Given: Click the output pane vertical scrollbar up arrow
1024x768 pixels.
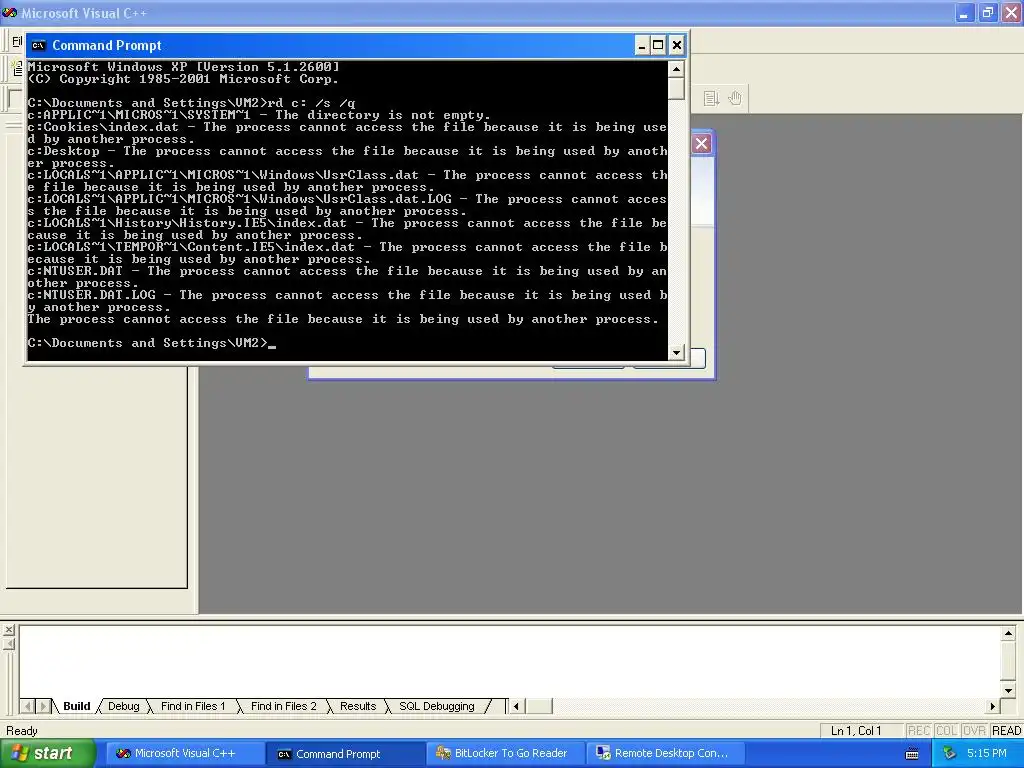Looking at the screenshot, I should coord(1008,633).
